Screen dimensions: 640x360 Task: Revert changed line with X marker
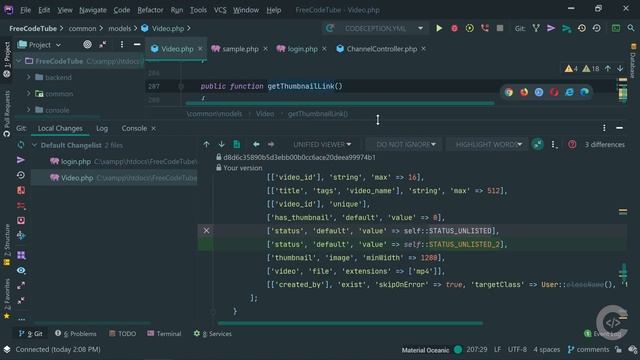(x=207, y=231)
